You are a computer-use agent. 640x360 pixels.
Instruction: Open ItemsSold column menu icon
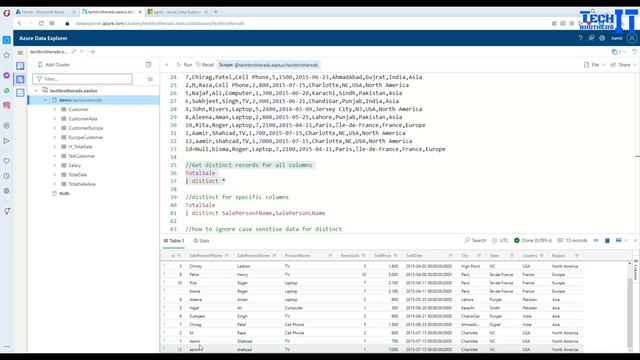[x=363, y=256]
